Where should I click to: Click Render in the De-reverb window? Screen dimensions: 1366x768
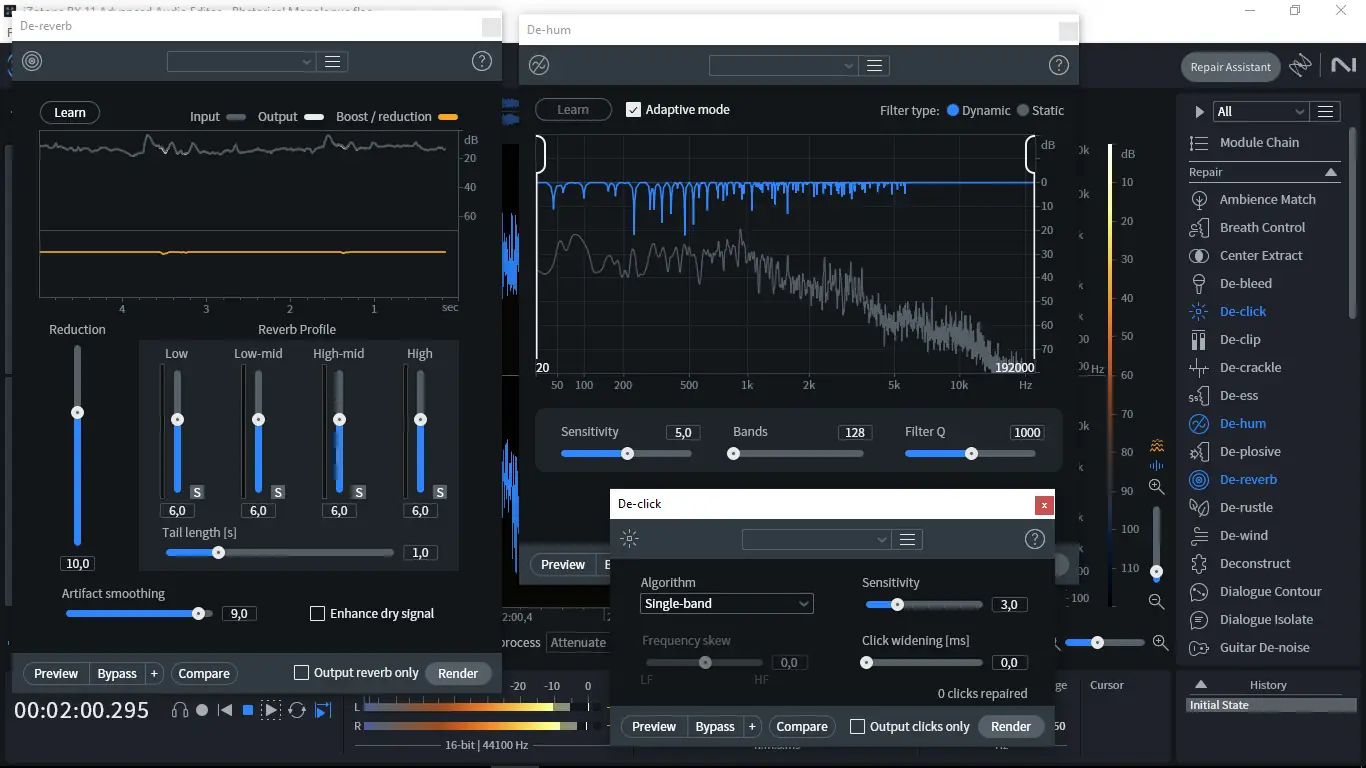click(x=458, y=673)
